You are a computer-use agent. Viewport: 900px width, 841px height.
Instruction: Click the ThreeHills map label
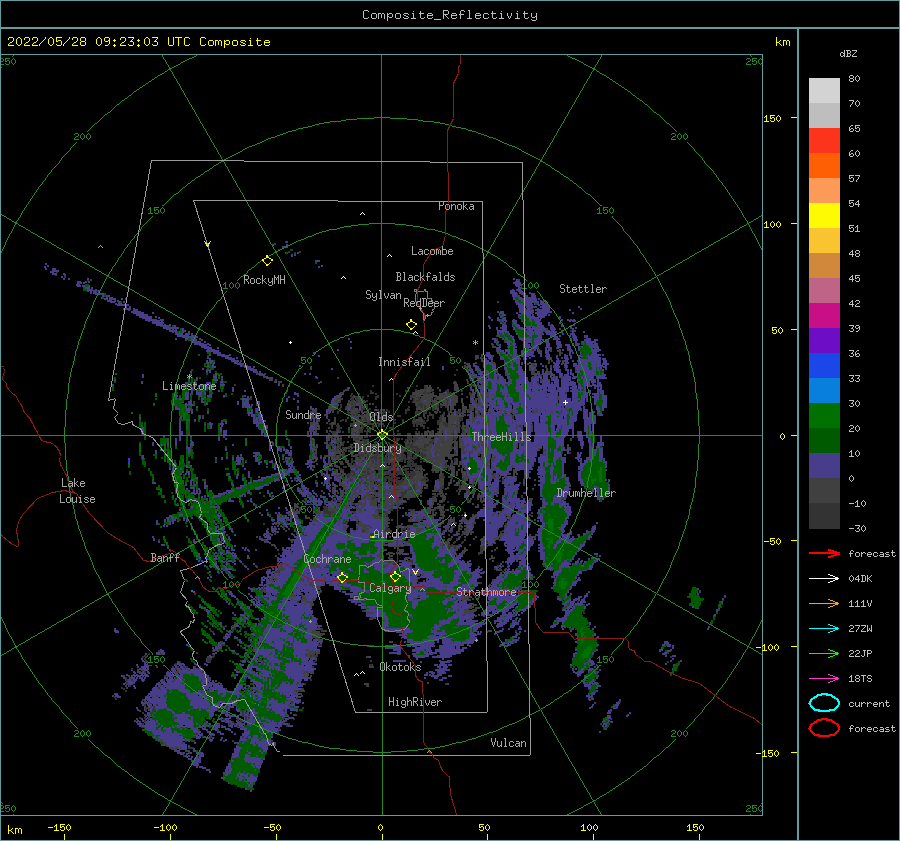coord(502,437)
